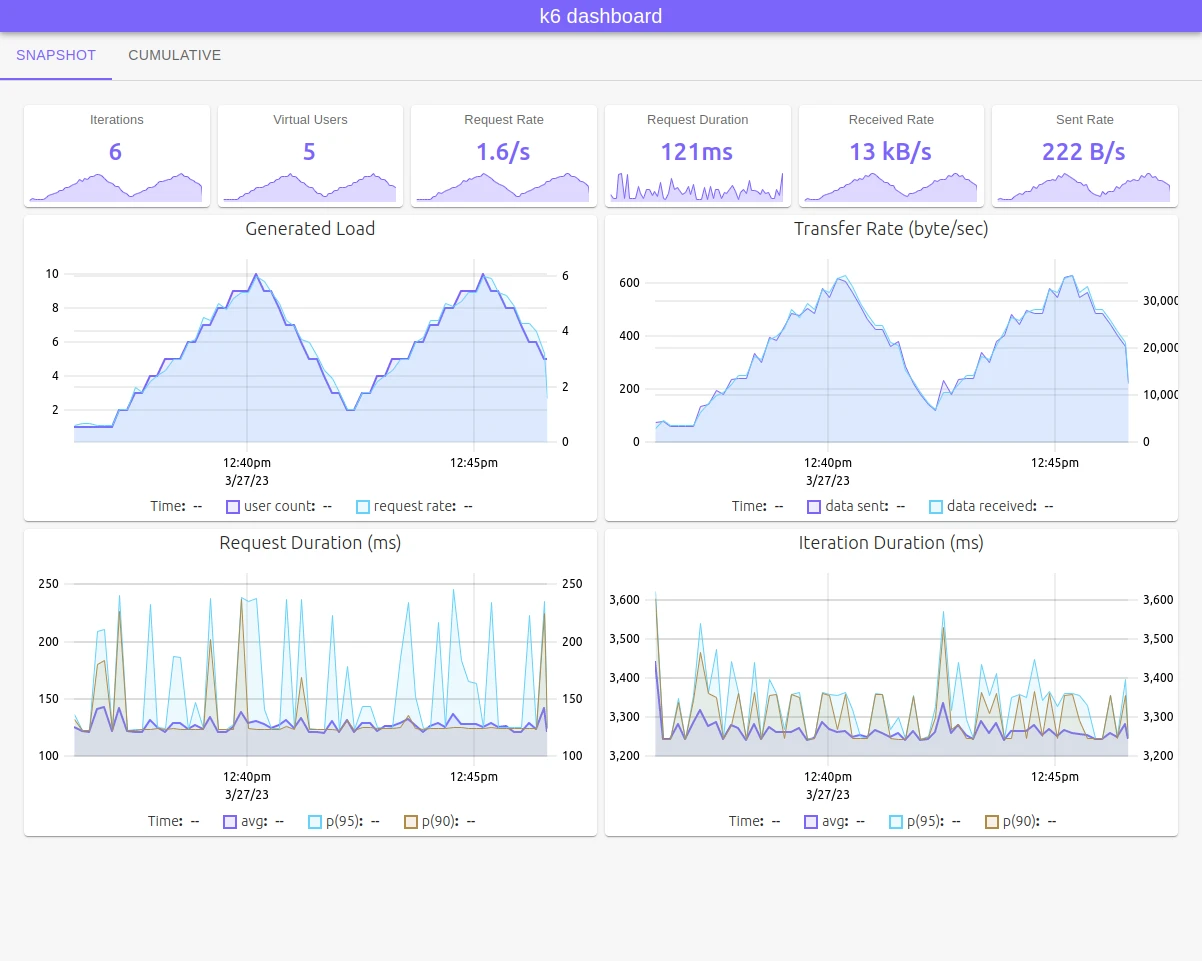This screenshot has height=961, width=1202.
Task: Select the Sent Rate summary card
Action: [x=1085, y=156]
